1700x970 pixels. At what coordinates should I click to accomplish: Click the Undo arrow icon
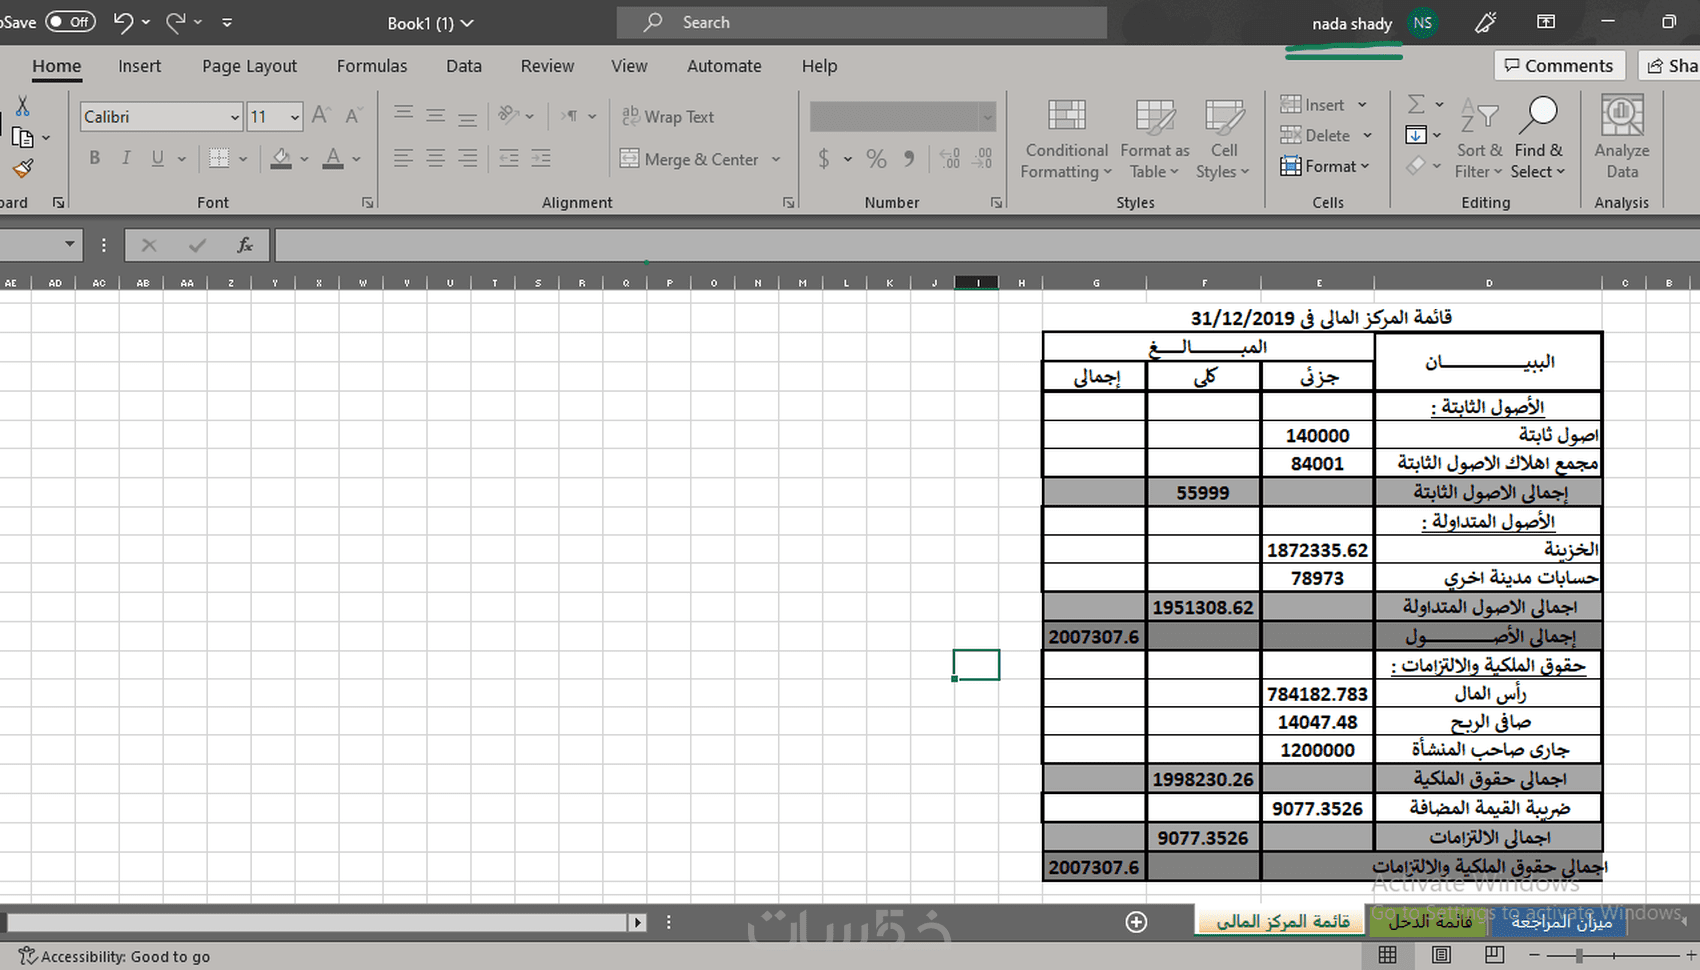point(123,22)
